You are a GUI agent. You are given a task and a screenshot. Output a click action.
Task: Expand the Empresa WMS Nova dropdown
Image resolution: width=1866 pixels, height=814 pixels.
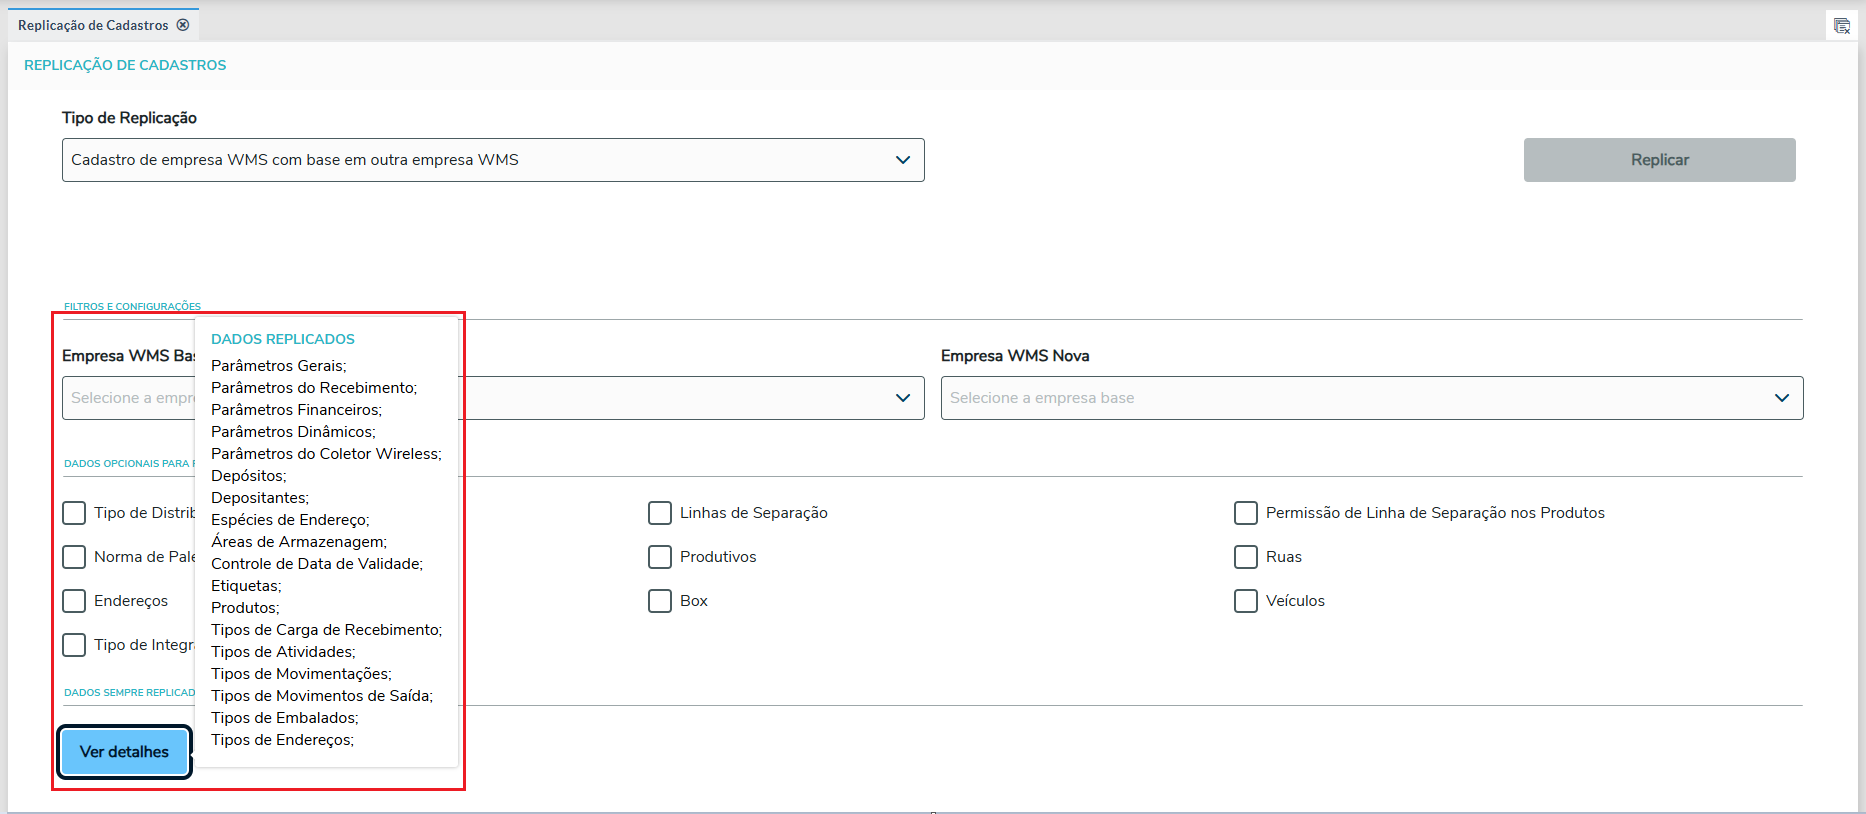coord(1781,398)
